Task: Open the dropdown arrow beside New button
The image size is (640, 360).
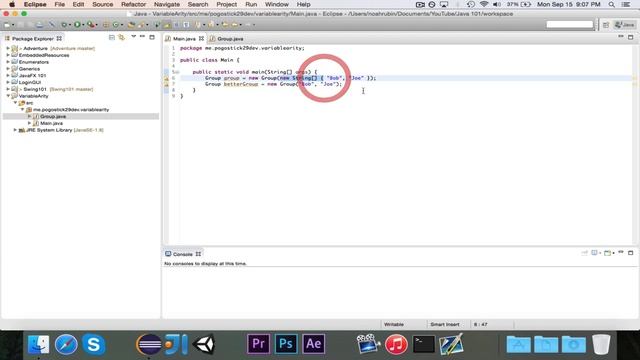Action: (x=13, y=25)
